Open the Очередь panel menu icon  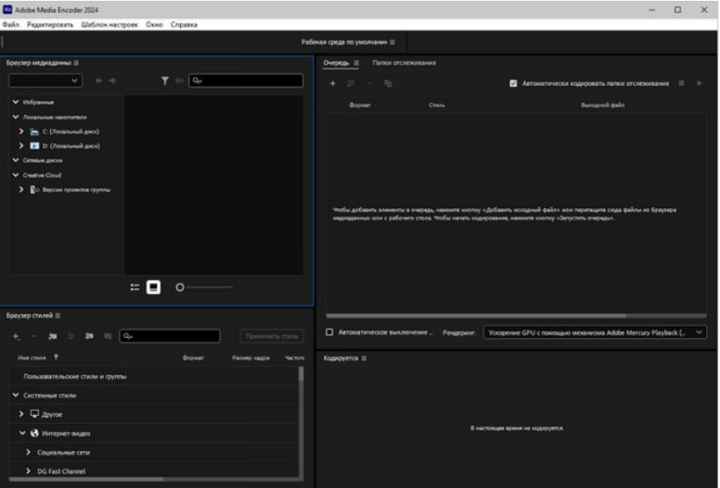point(355,62)
